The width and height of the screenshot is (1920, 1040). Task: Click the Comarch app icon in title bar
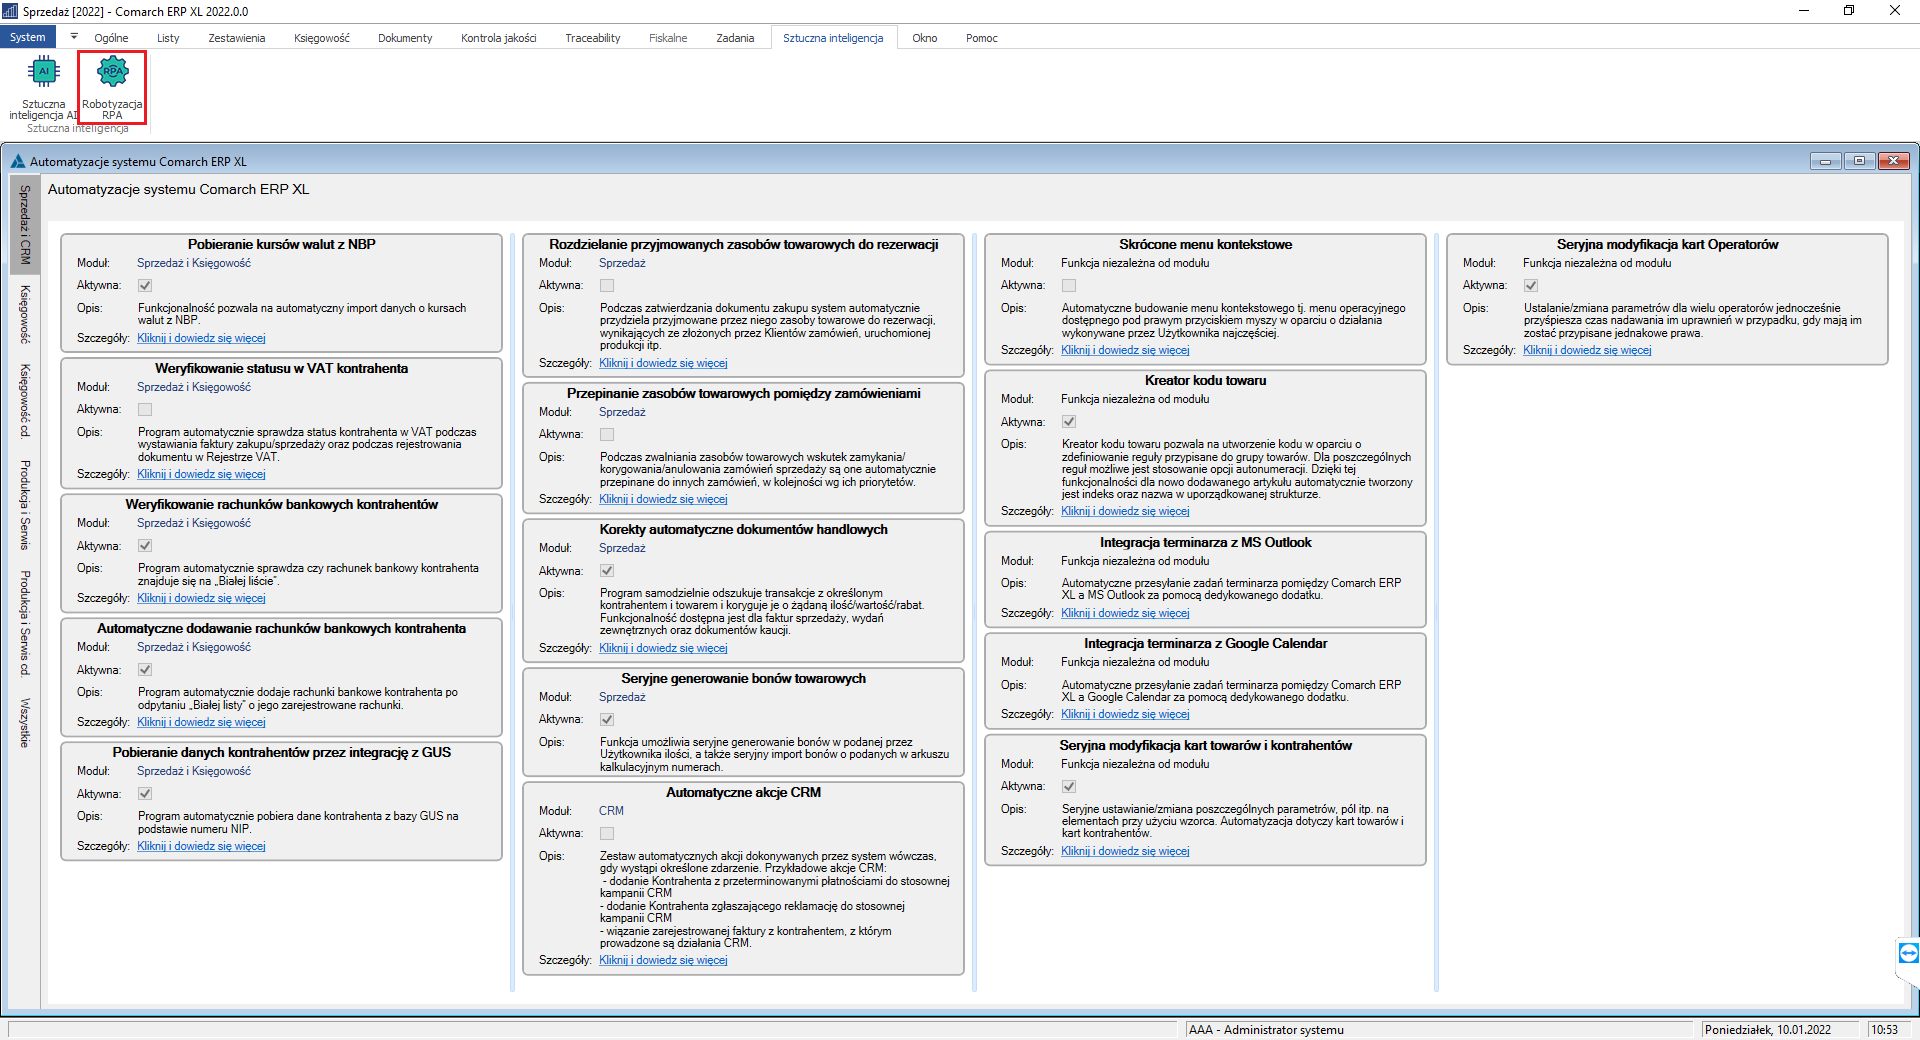click(10, 11)
